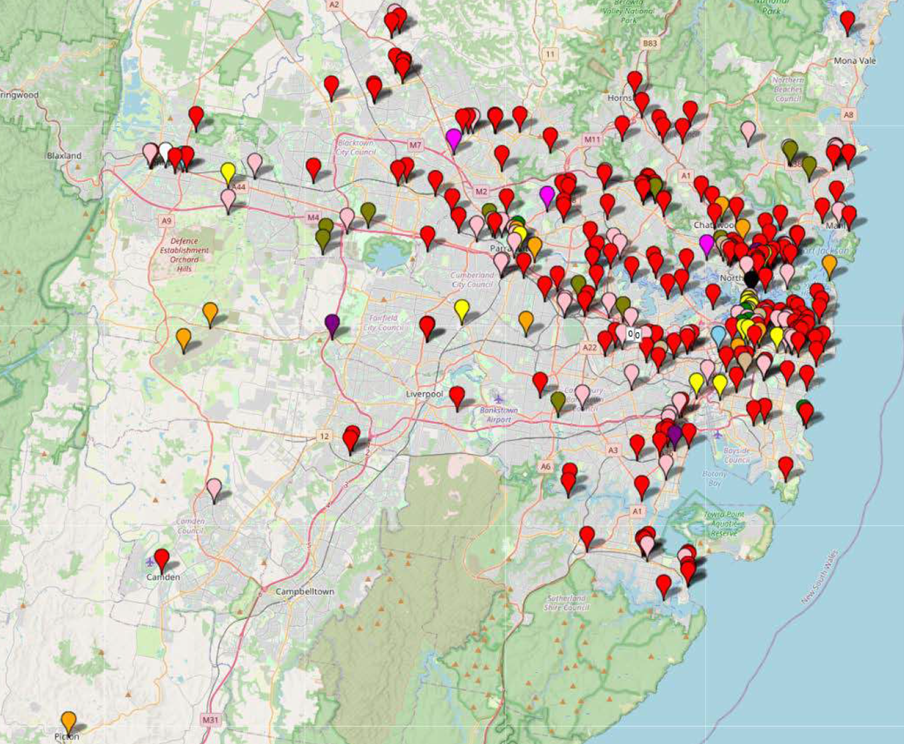904x744 pixels.
Task: Click the magenta marker right of the M2 label
Action: coord(546,194)
